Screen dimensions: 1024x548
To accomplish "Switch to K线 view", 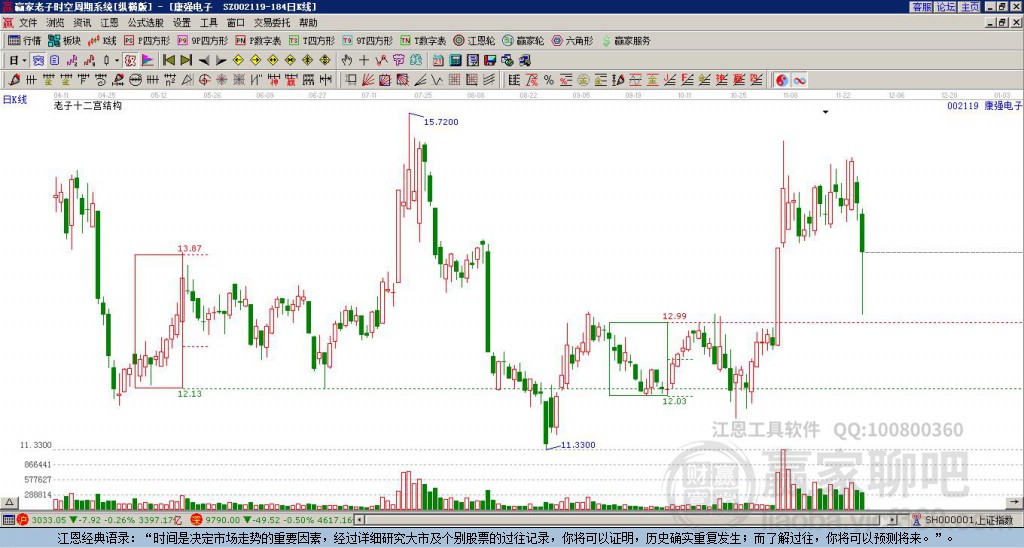I will pos(102,40).
